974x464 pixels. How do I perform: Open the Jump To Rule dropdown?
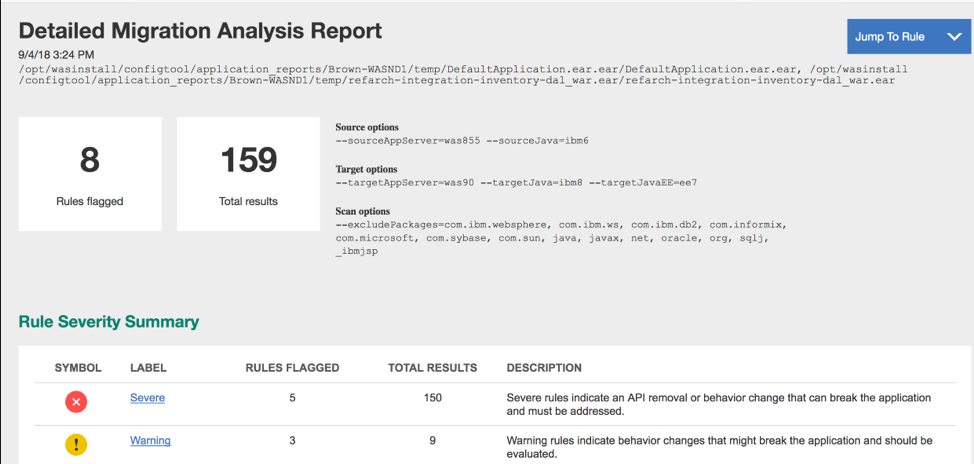(890, 37)
